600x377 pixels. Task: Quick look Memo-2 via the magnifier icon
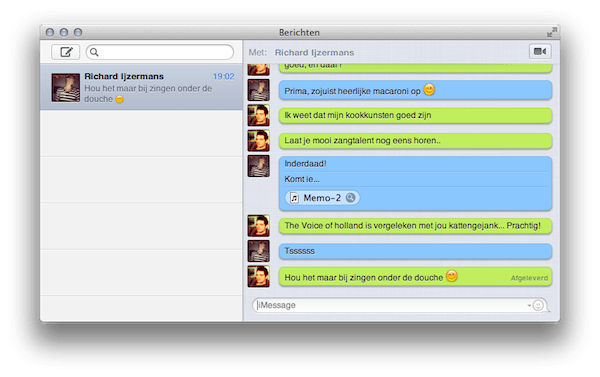(x=351, y=197)
